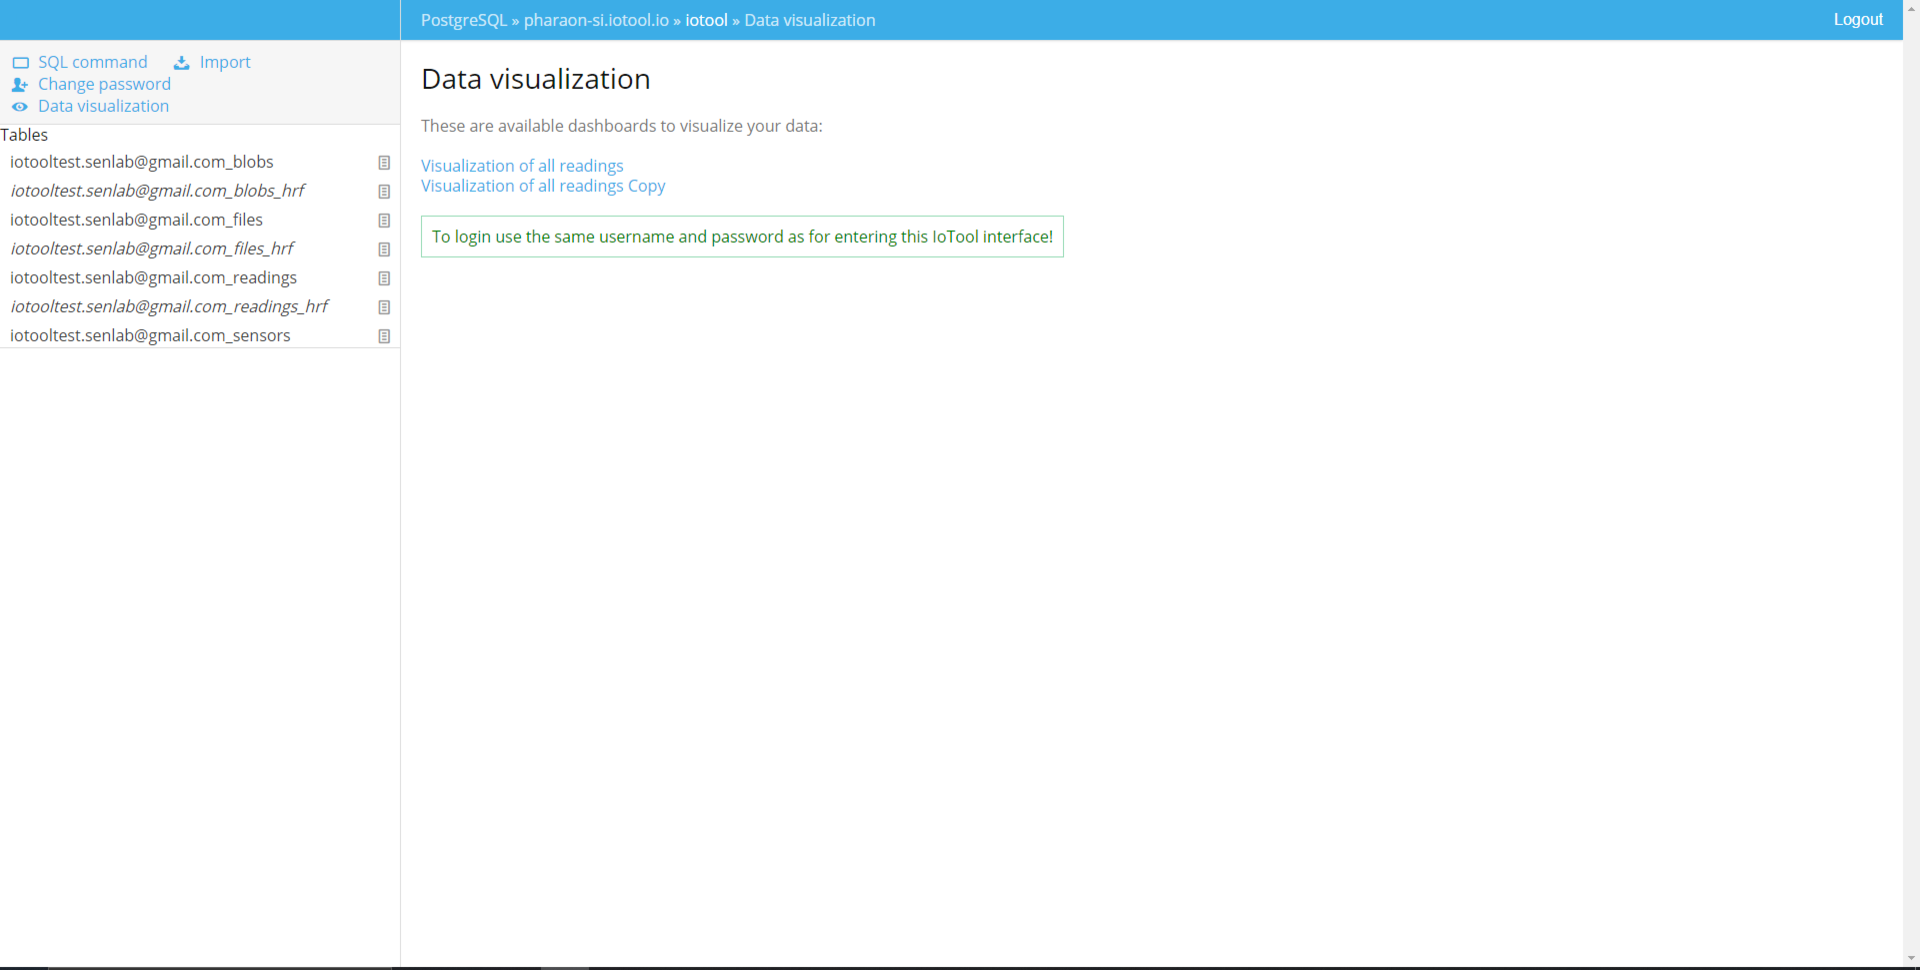Click the Data visualization eye icon

click(20, 107)
